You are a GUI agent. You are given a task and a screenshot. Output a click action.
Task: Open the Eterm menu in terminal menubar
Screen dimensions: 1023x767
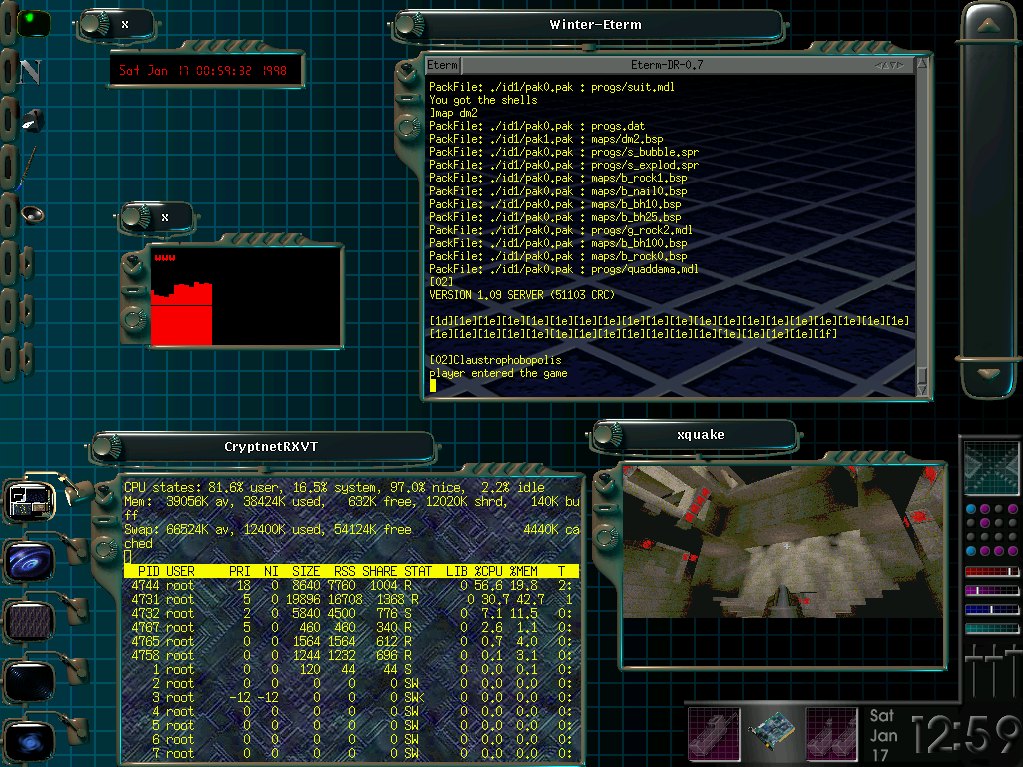[443, 65]
